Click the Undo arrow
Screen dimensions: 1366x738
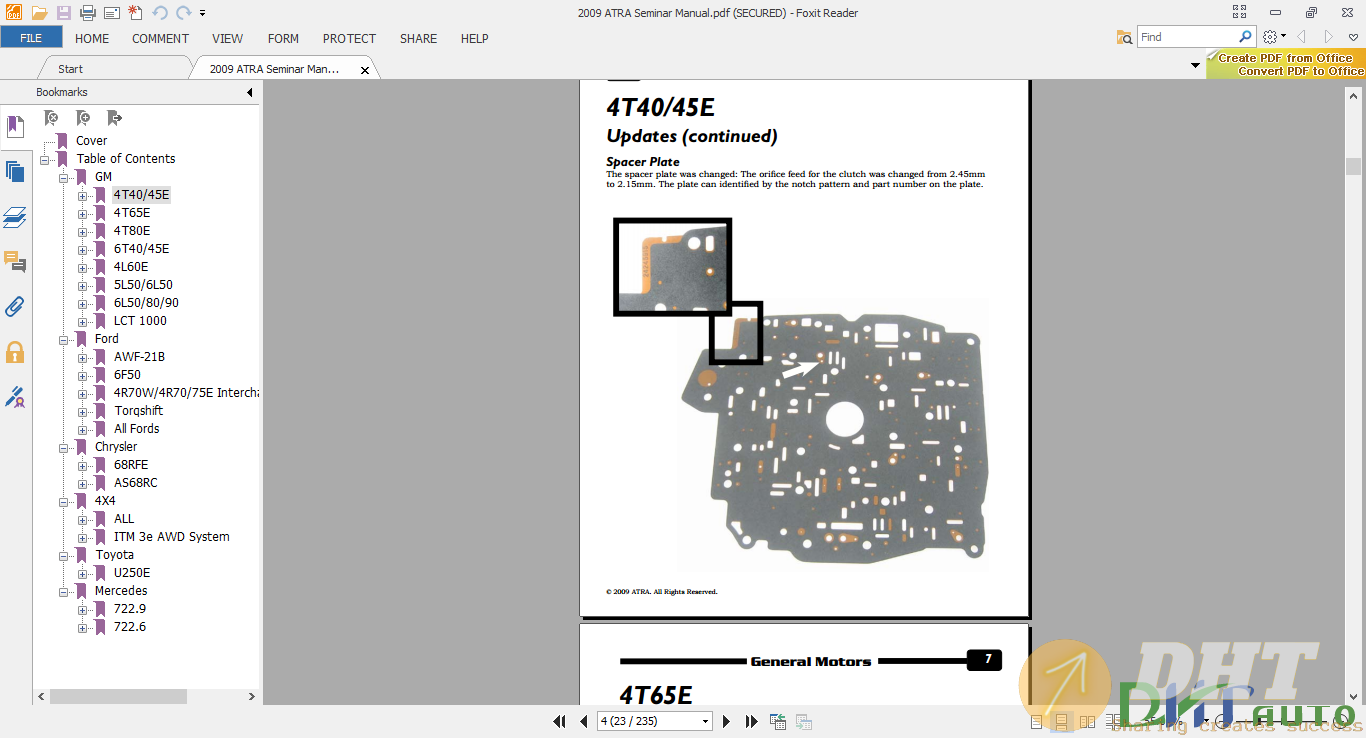[x=160, y=13]
